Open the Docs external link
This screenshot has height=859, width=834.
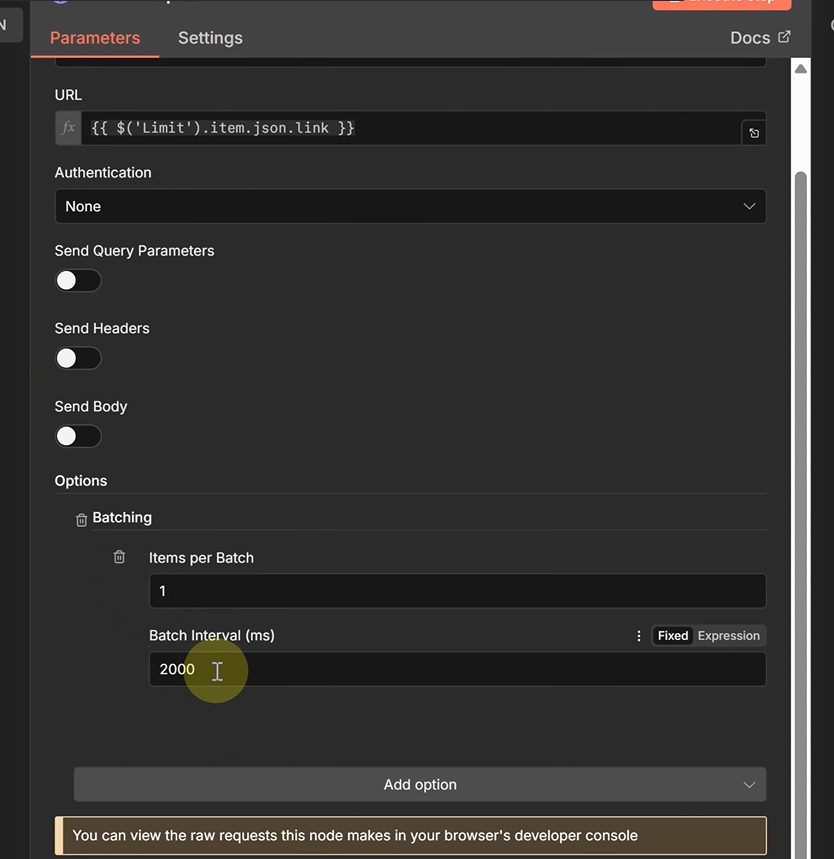[x=760, y=38]
